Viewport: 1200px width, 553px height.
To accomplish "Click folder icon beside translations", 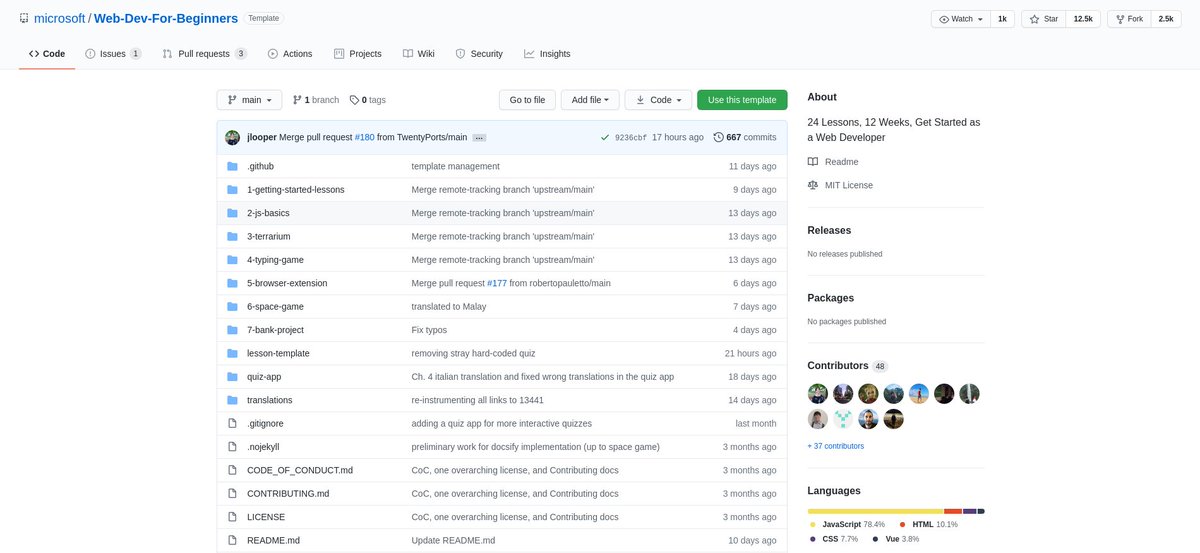I will click(232, 400).
